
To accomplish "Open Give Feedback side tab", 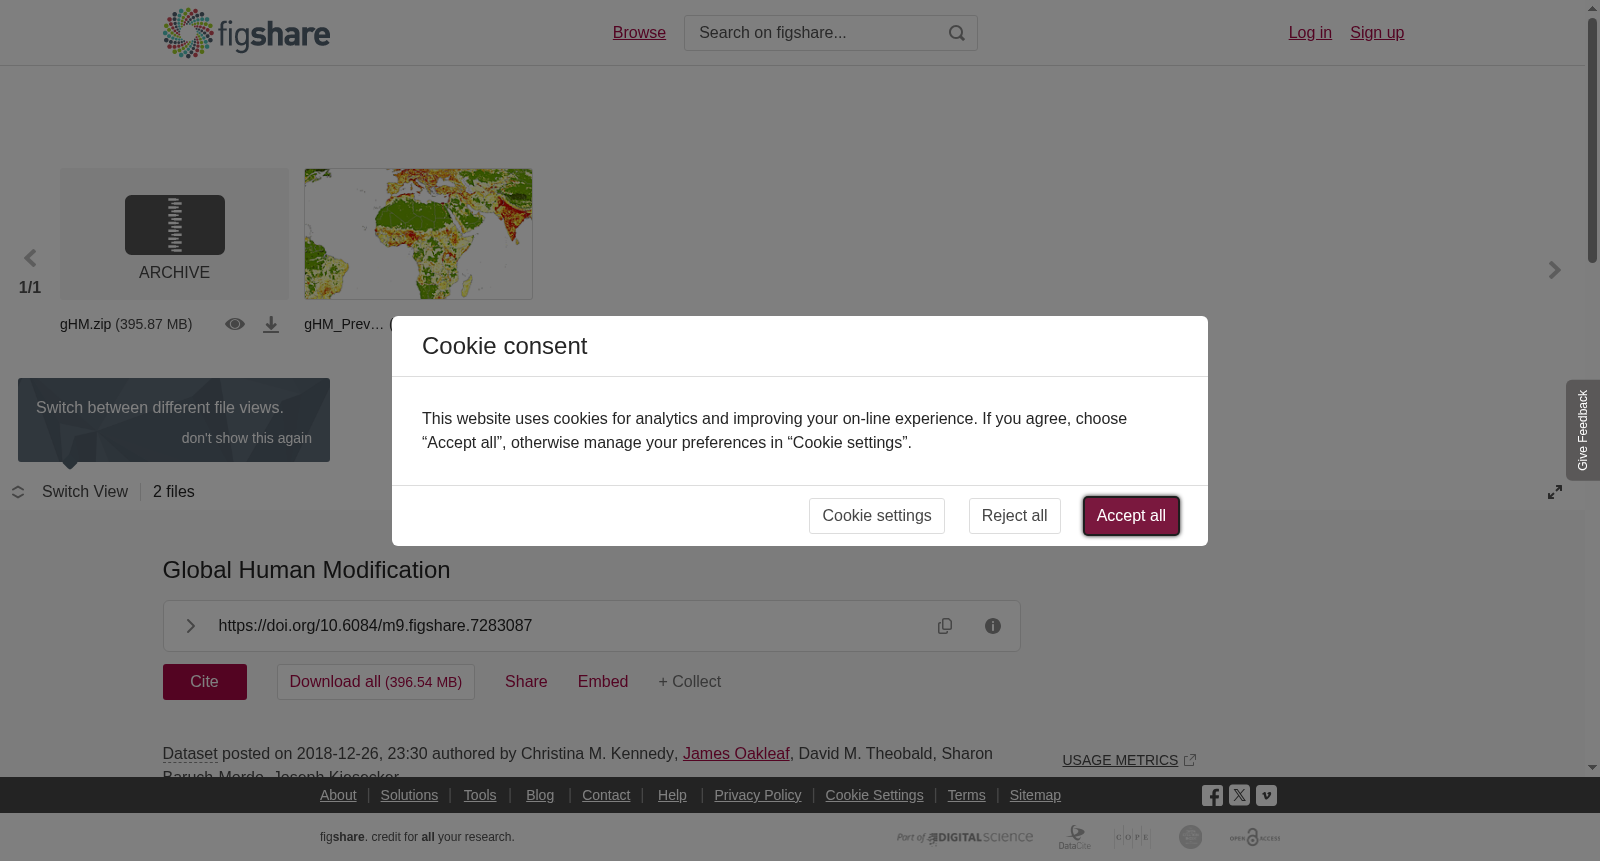I will pos(1583,430).
